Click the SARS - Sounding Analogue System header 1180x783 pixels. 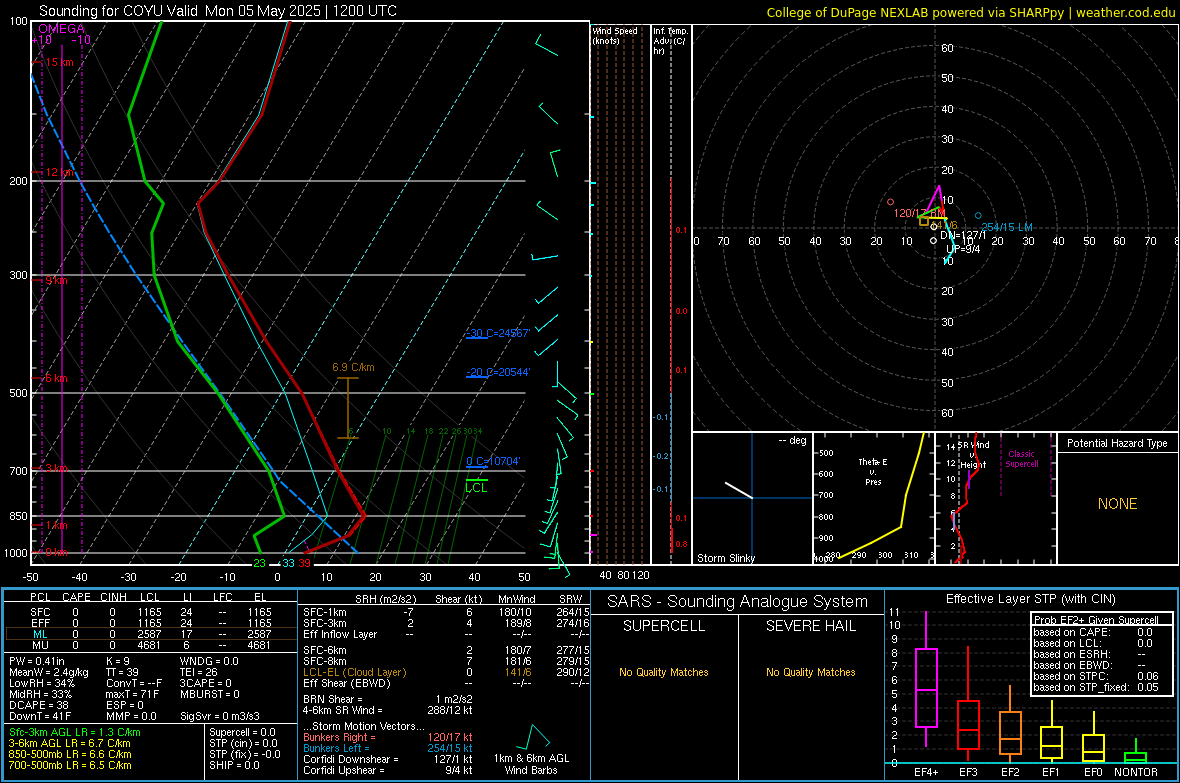click(x=738, y=602)
